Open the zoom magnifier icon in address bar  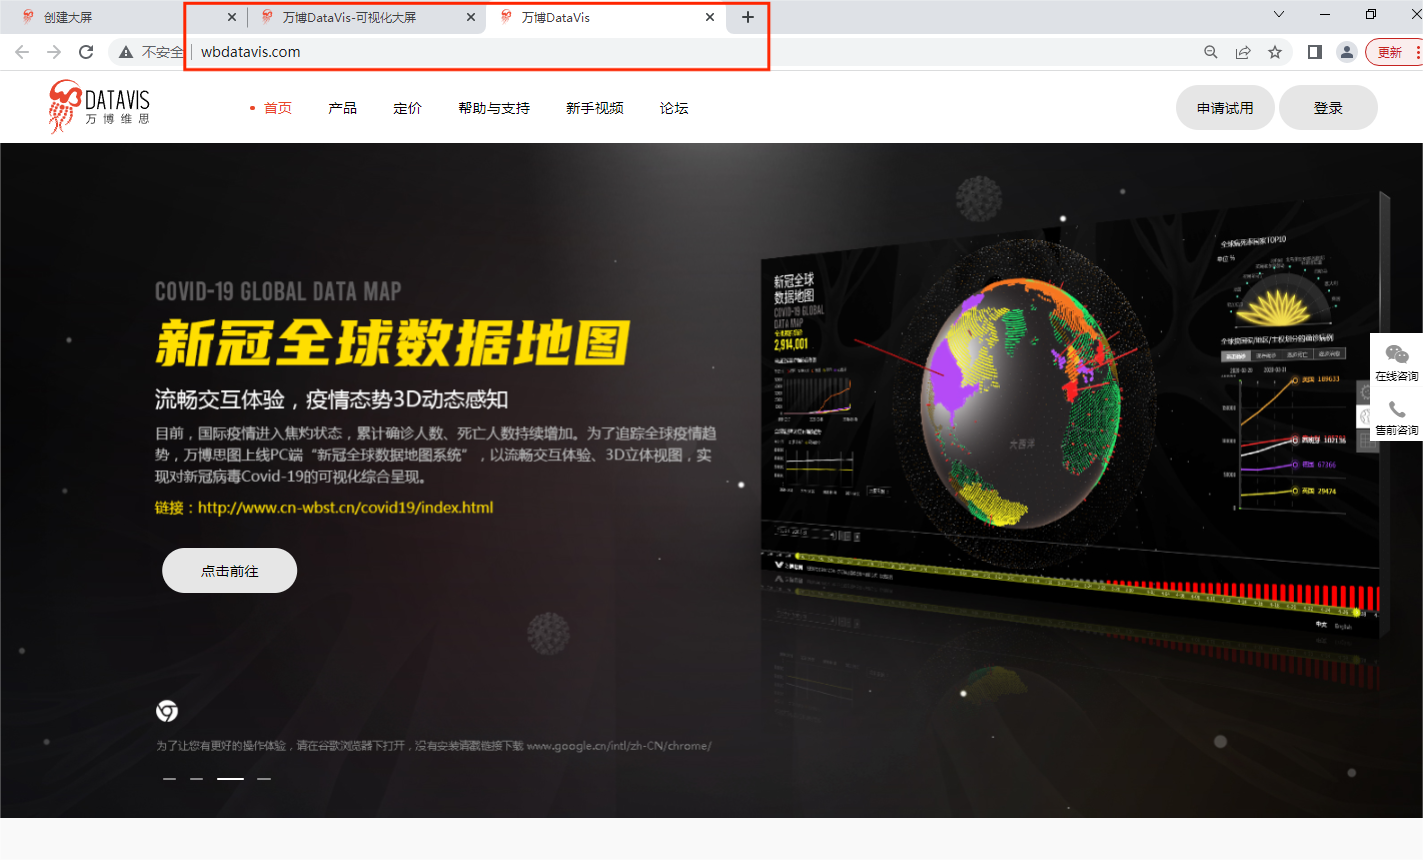tap(1211, 52)
